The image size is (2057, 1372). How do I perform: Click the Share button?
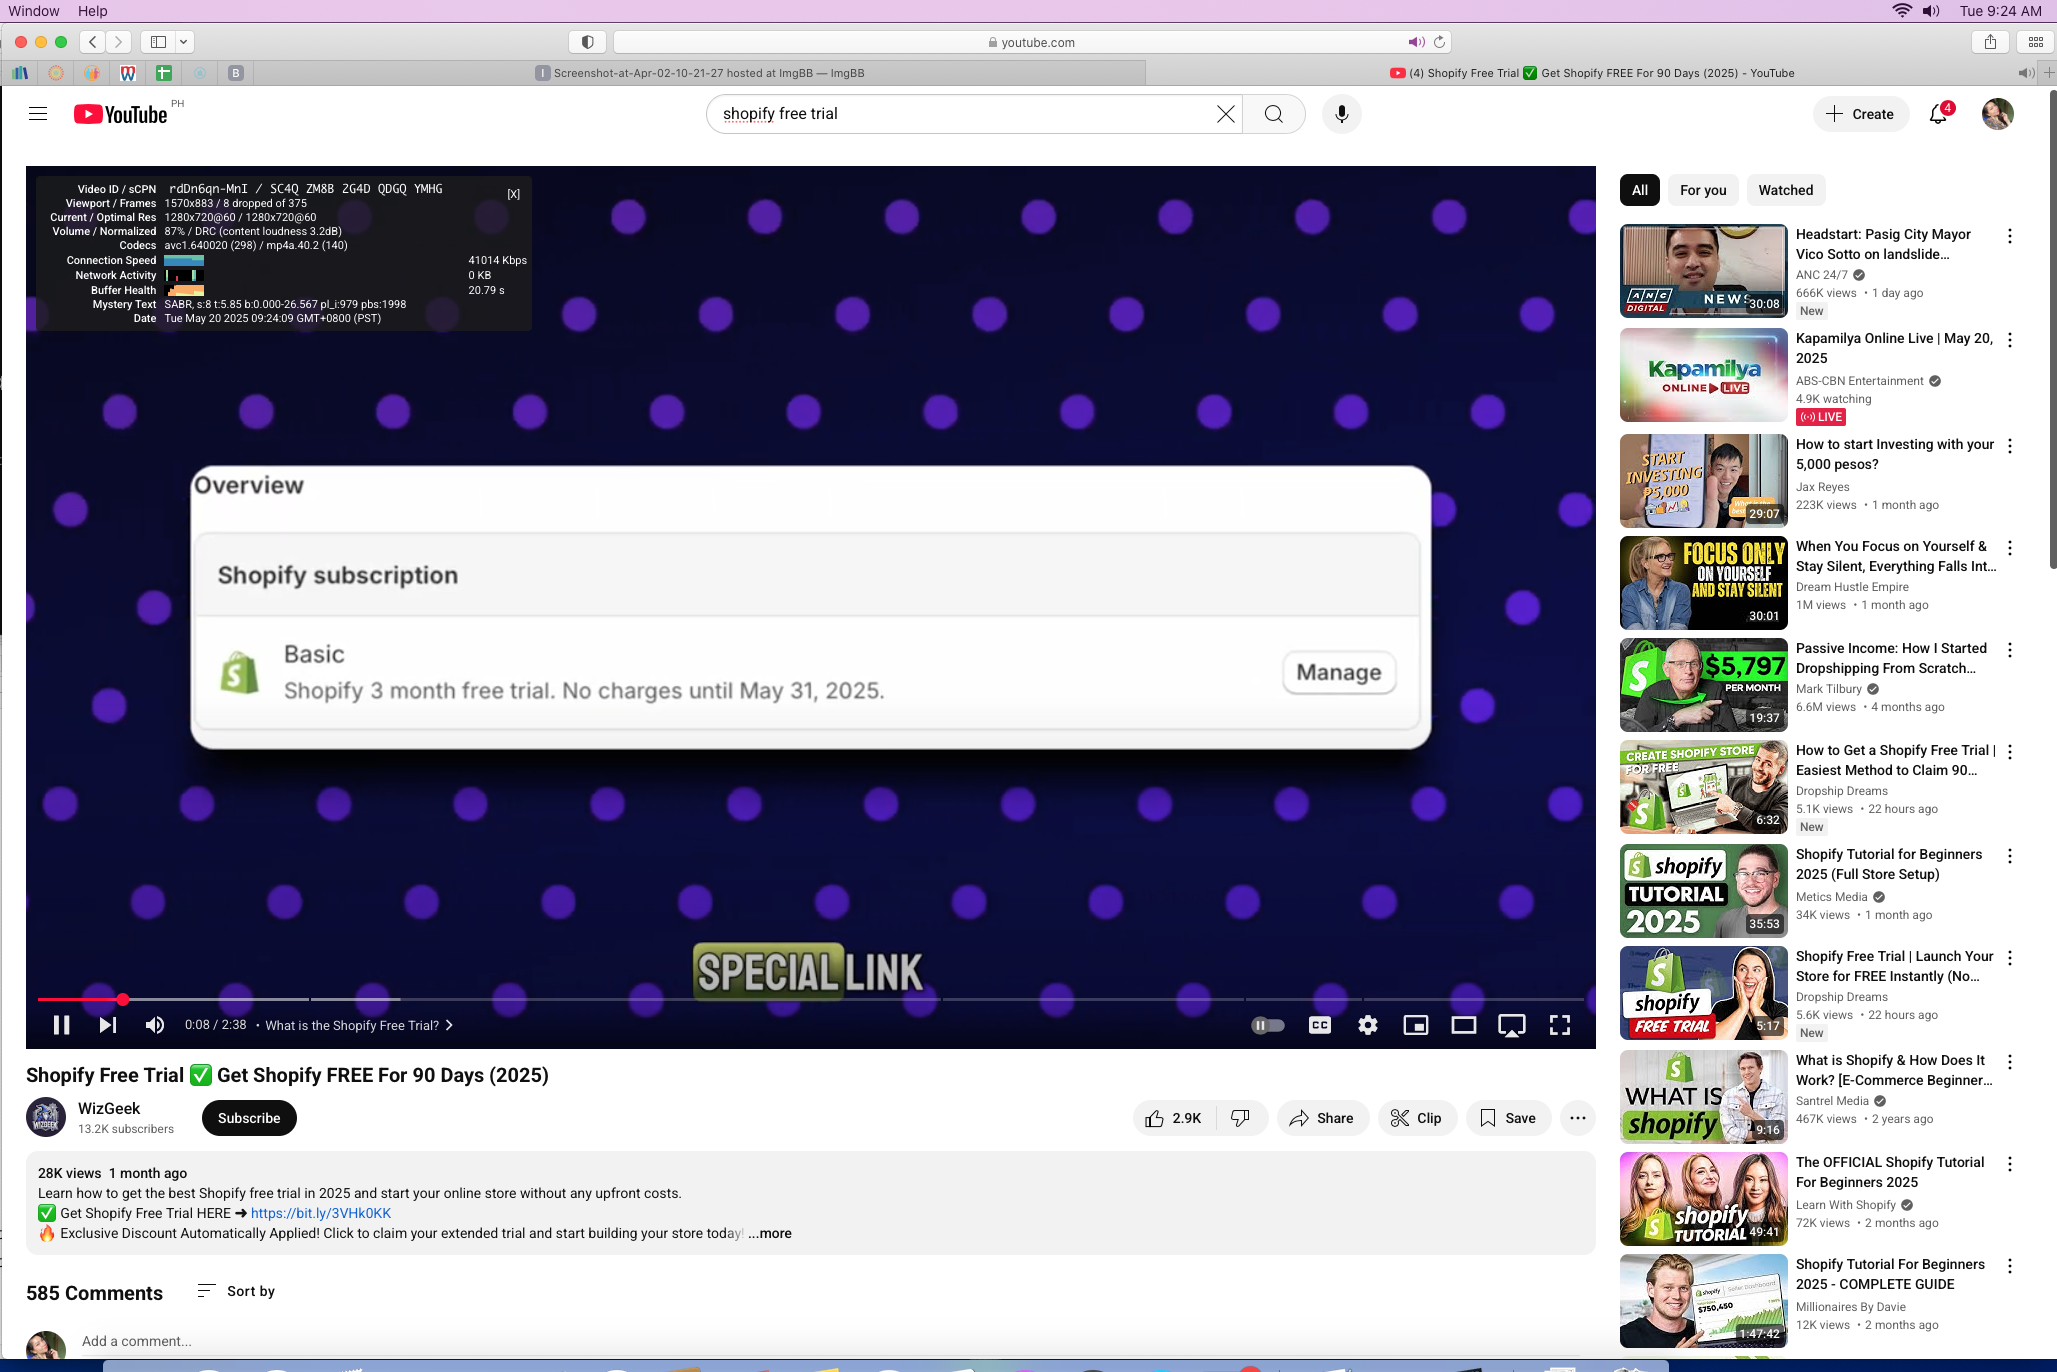click(x=1322, y=1118)
